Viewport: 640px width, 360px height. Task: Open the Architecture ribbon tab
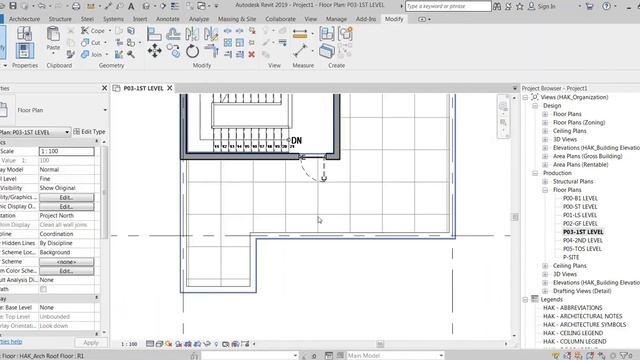[24, 19]
